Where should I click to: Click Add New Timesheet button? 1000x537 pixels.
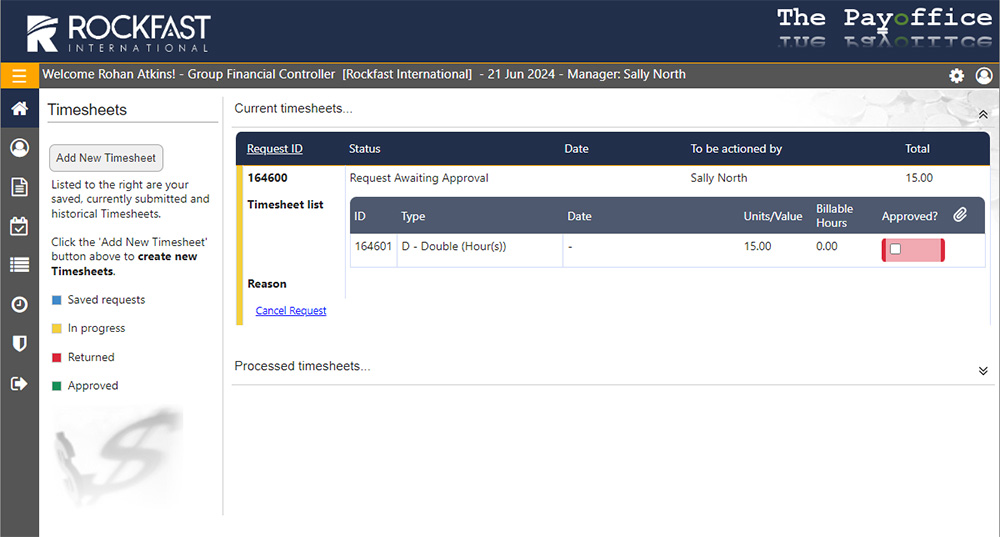106,158
